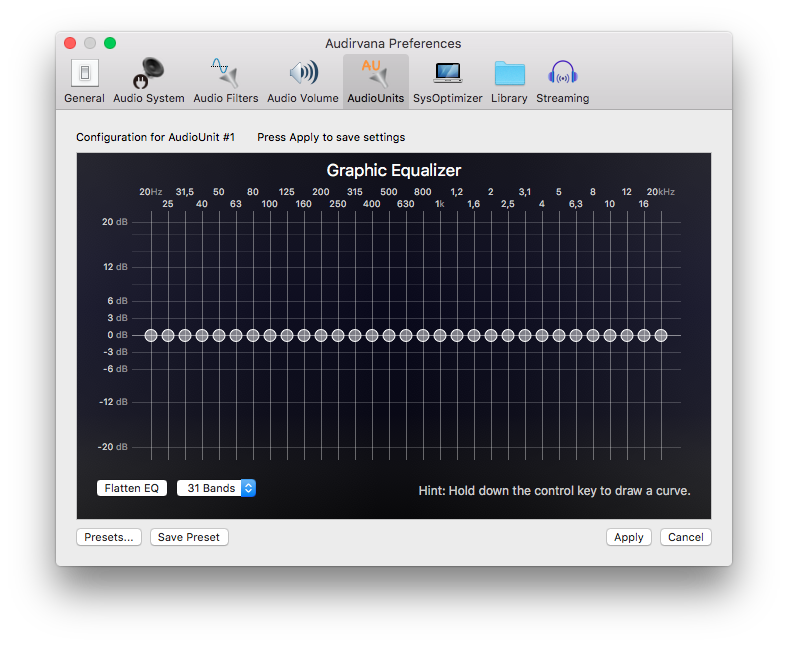The height and width of the screenshot is (646, 788).
Task: Click the '-20 dB' scale label
Action: (x=113, y=447)
